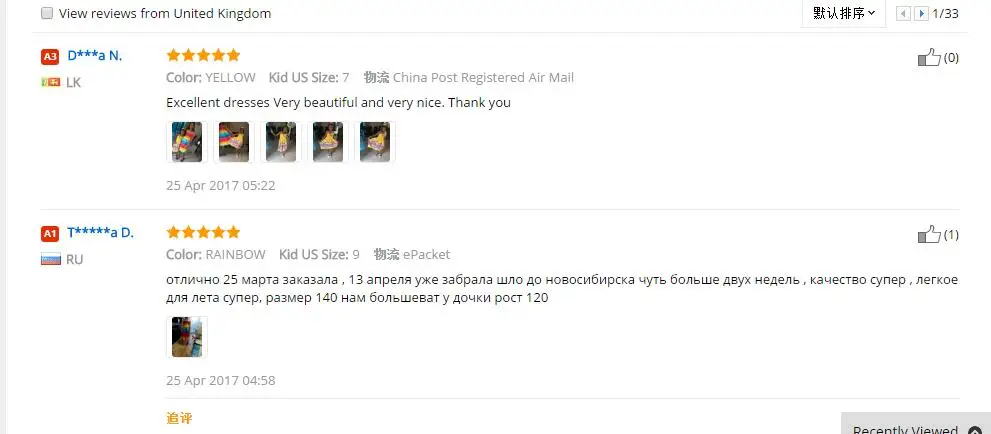Go to next reviews page arrow

921,13
